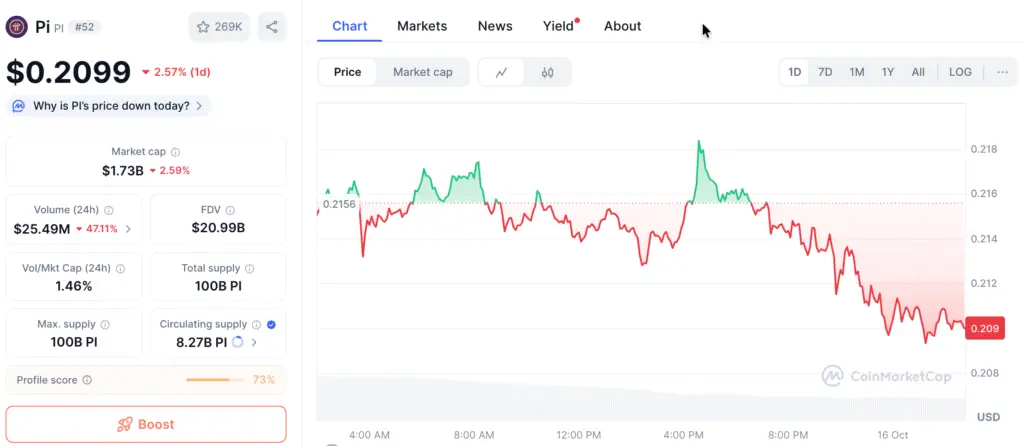
Task: Toggle the LOG scale option
Action: pyautogui.click(x=960, y=72)
